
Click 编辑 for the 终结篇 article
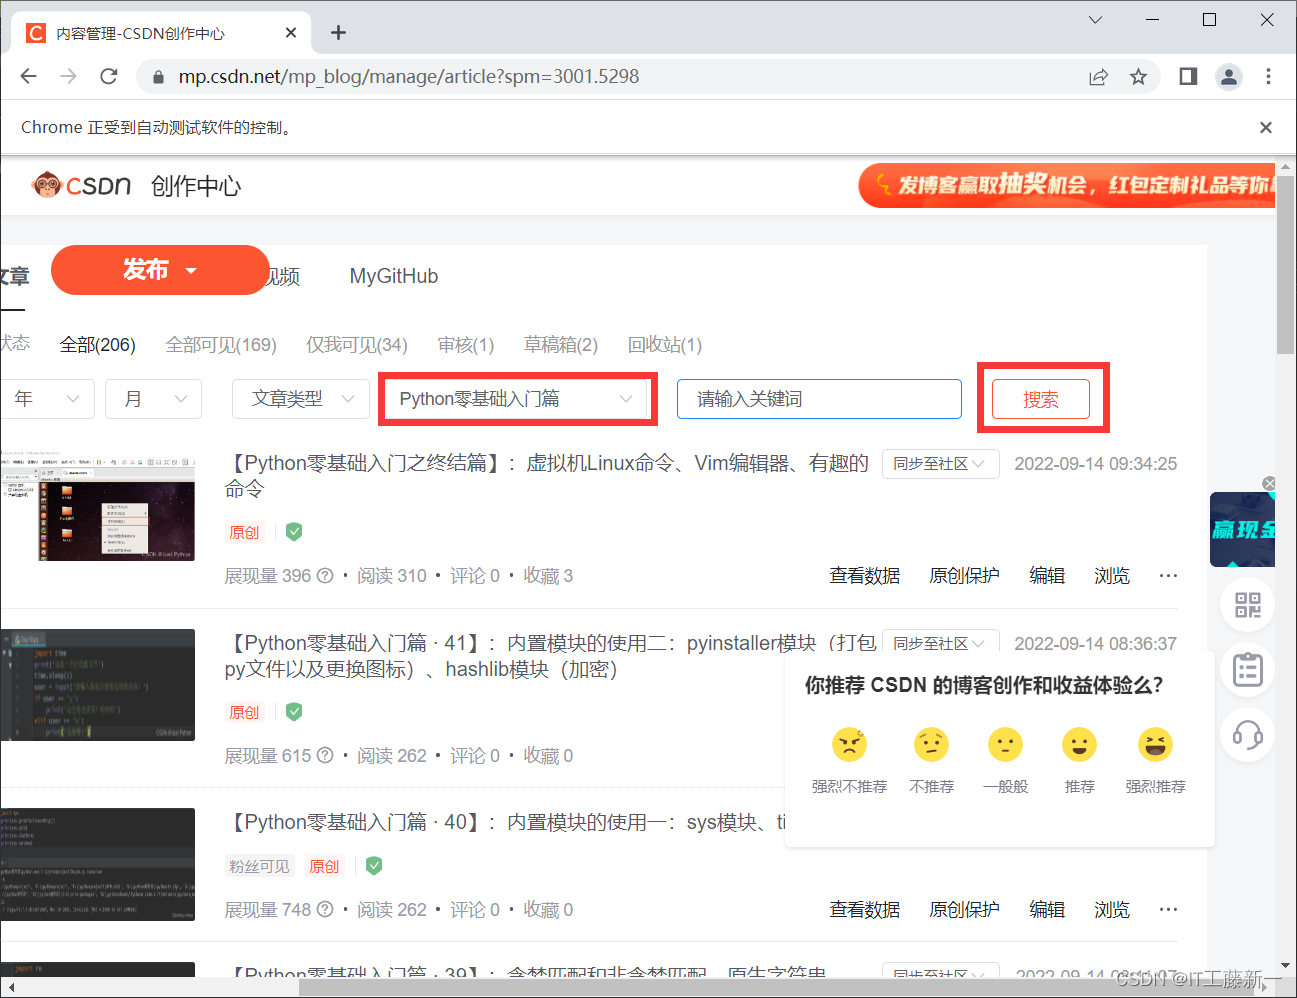[1047, 575]
